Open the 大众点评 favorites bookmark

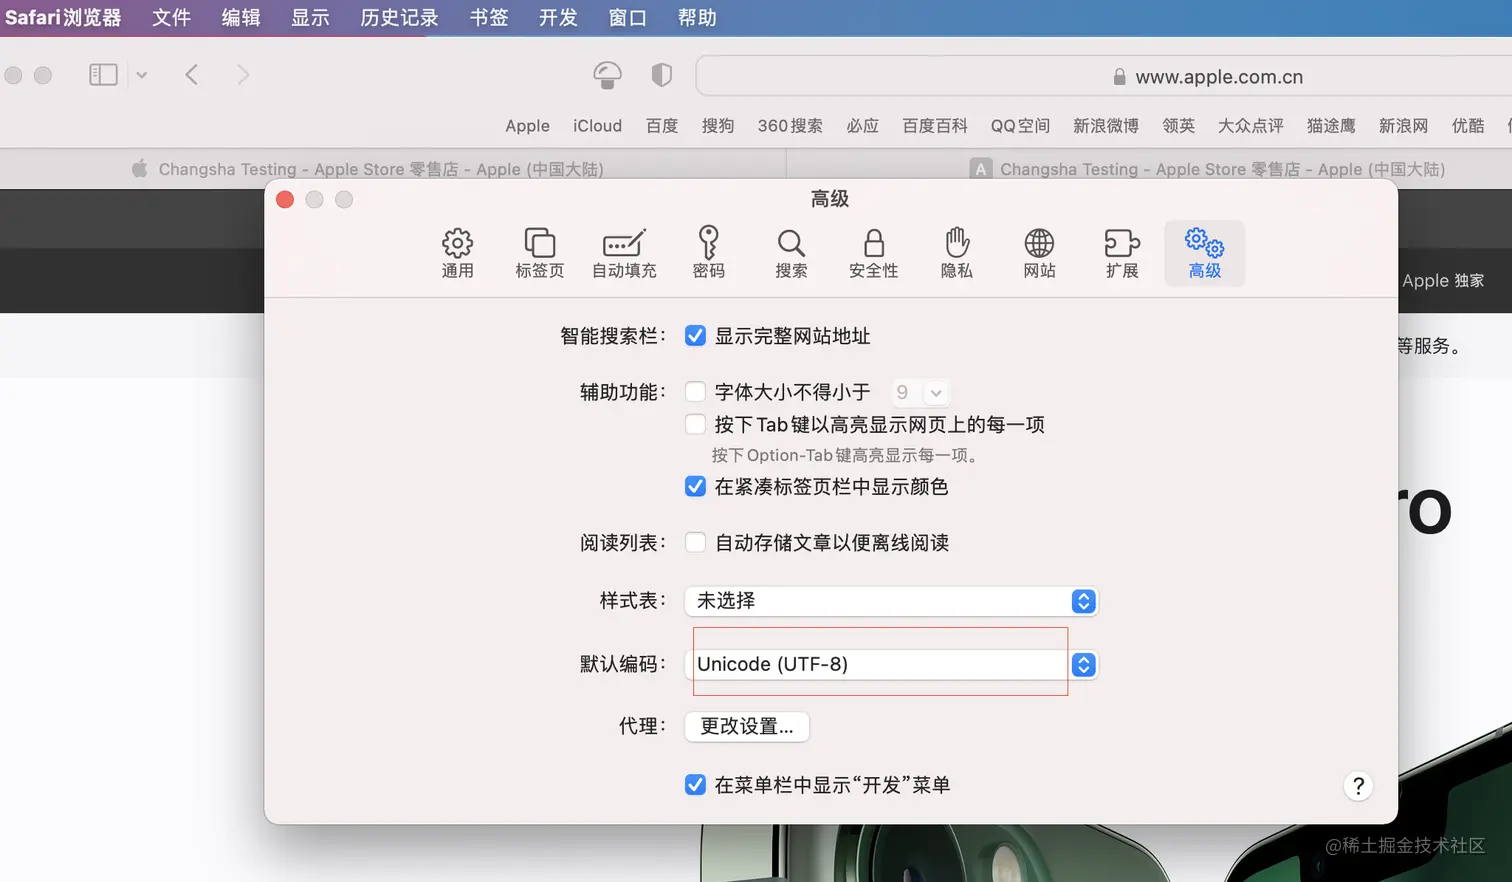[1251, 126]
